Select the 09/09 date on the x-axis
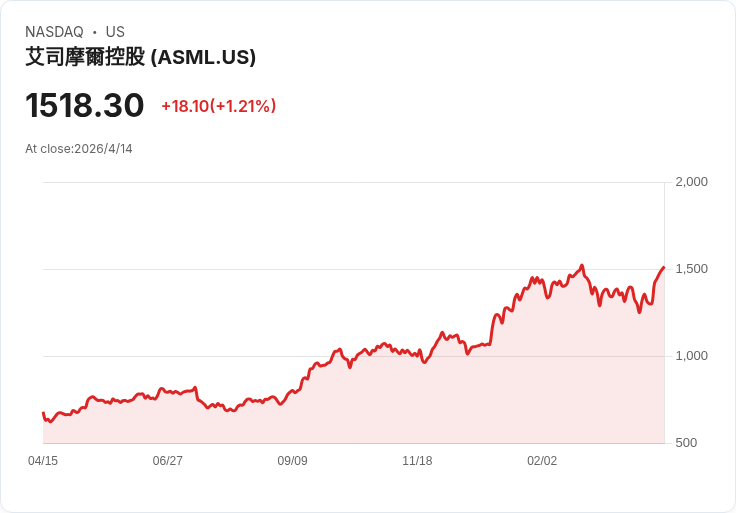The height and width of the screenshot is (513, 736). click(x=292, y=461)
